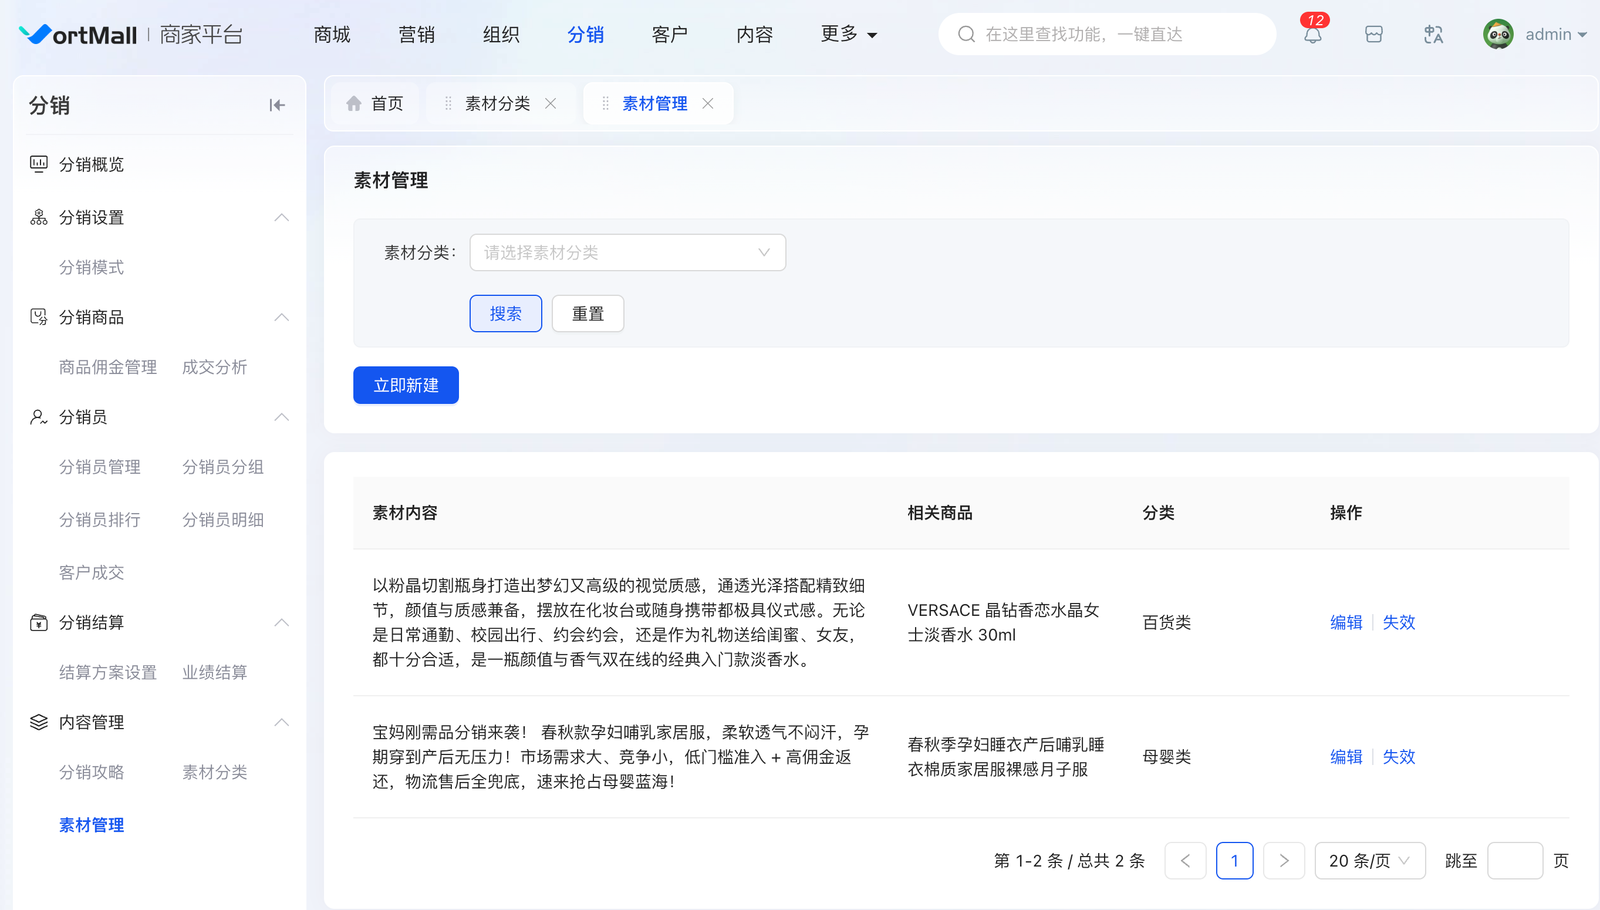Viewport: 1600px width, 910px height.
Task: Close the 素材分类 tab
Action: point(550,104)
